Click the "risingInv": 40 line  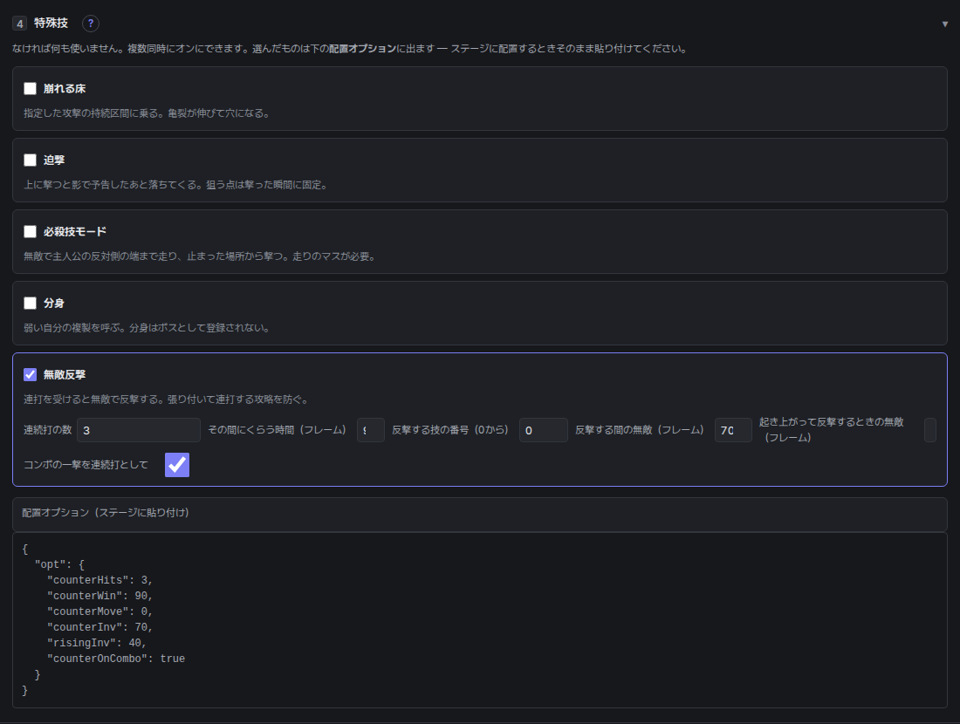(97, 643)
